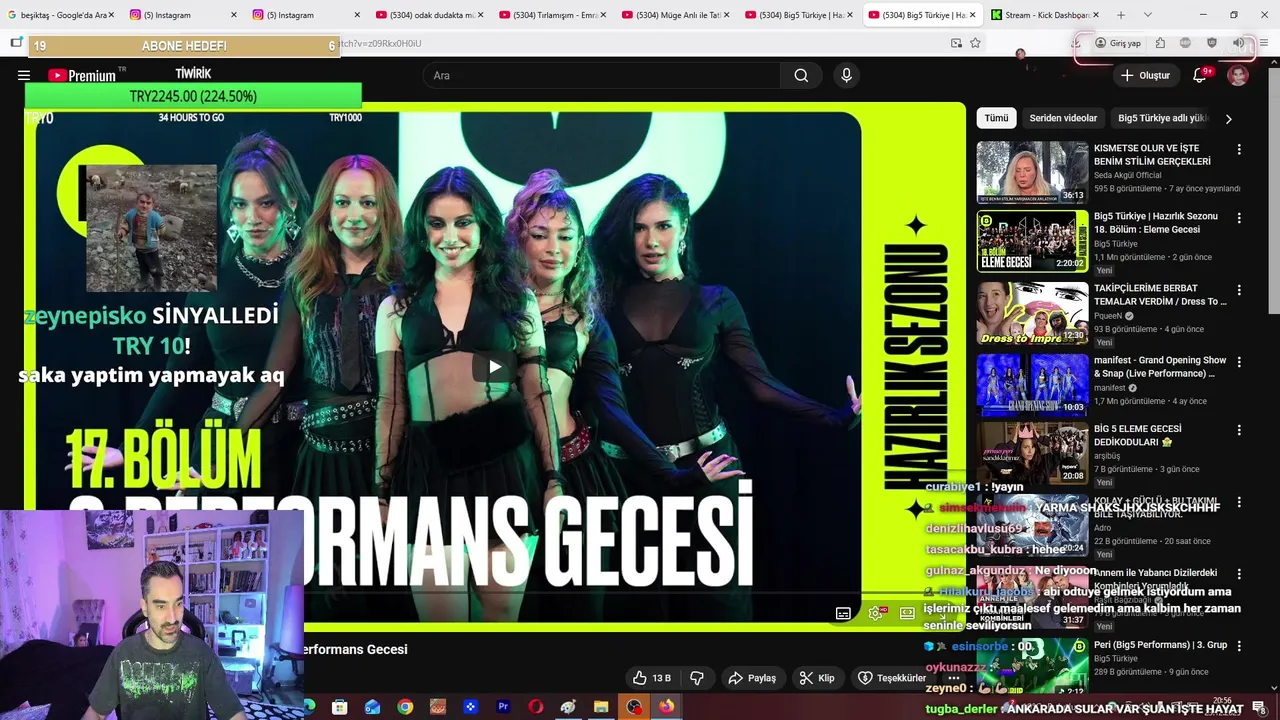
Task: Open the notifications bell
Action: 1200,75
